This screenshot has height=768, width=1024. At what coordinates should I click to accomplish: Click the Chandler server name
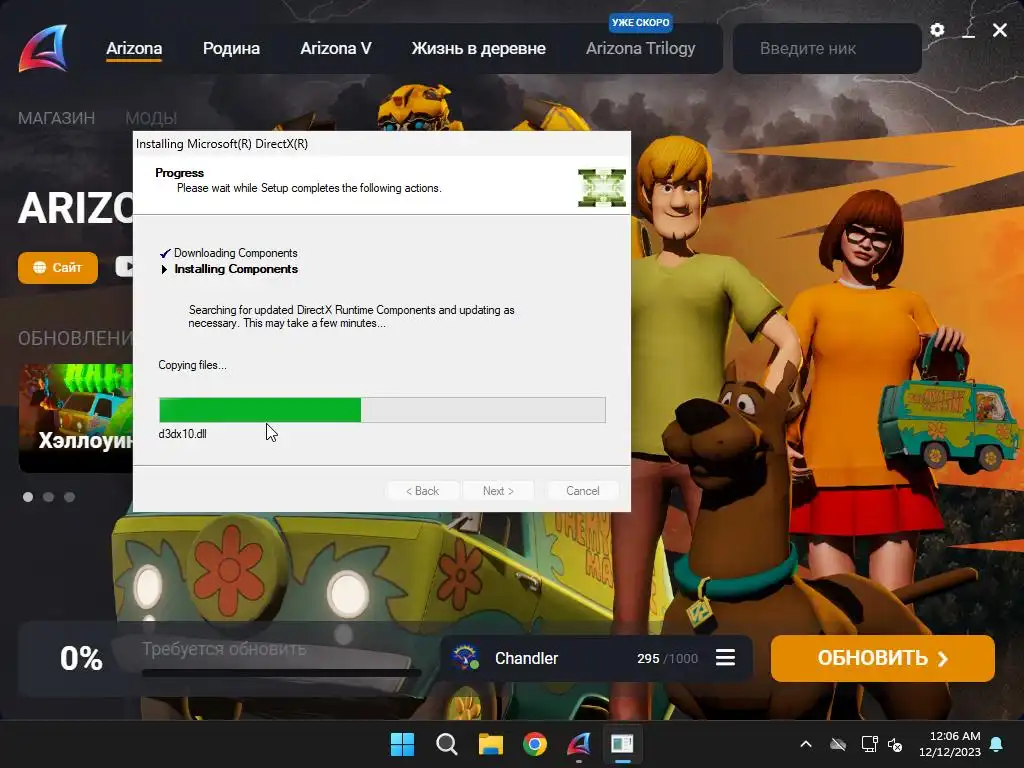click(526, 658)
